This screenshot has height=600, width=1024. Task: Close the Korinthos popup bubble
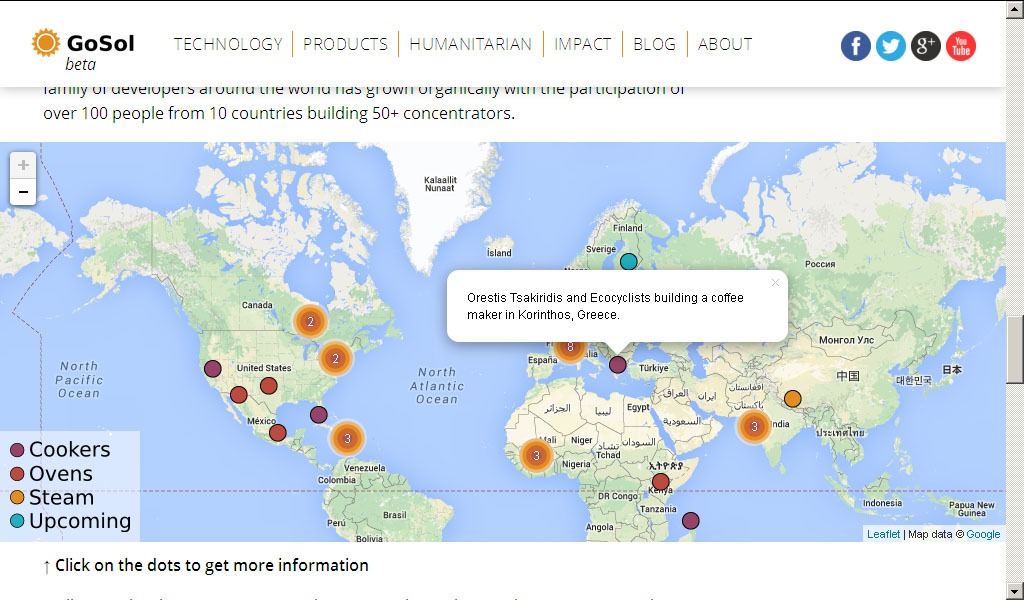tap(775, 283)
